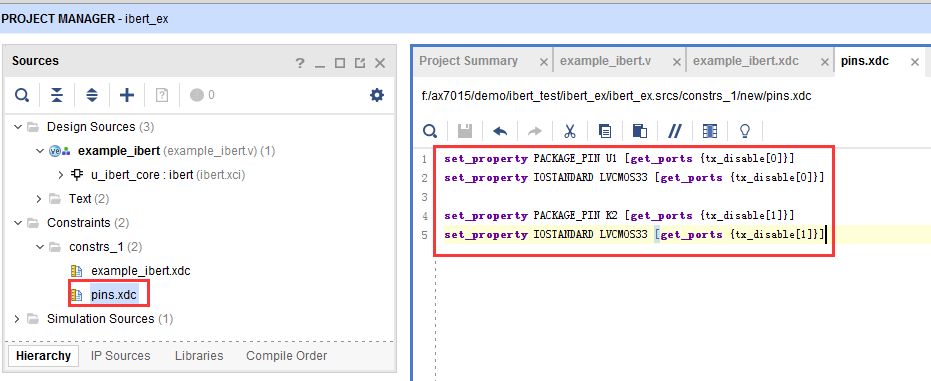Expand the Simulation Sources folder
This screenshot has width=931, height=381.
point(18,319)
